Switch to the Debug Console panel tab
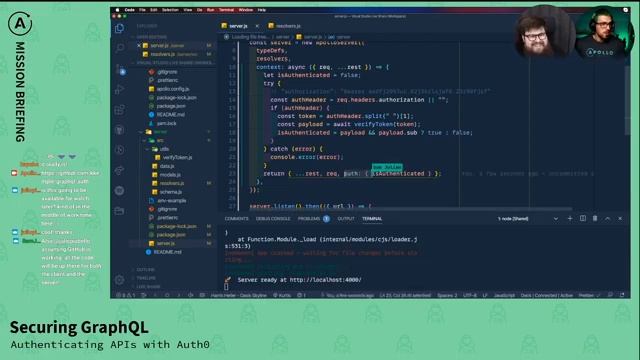640x360 pixels. tap(273, 219)
